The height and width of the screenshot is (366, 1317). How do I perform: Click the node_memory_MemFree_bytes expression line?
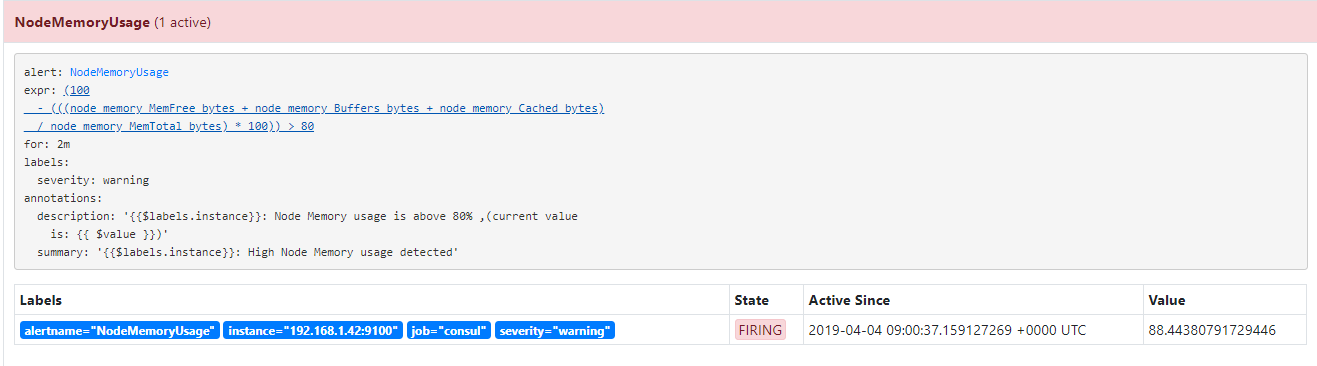(x=314, y=108)
